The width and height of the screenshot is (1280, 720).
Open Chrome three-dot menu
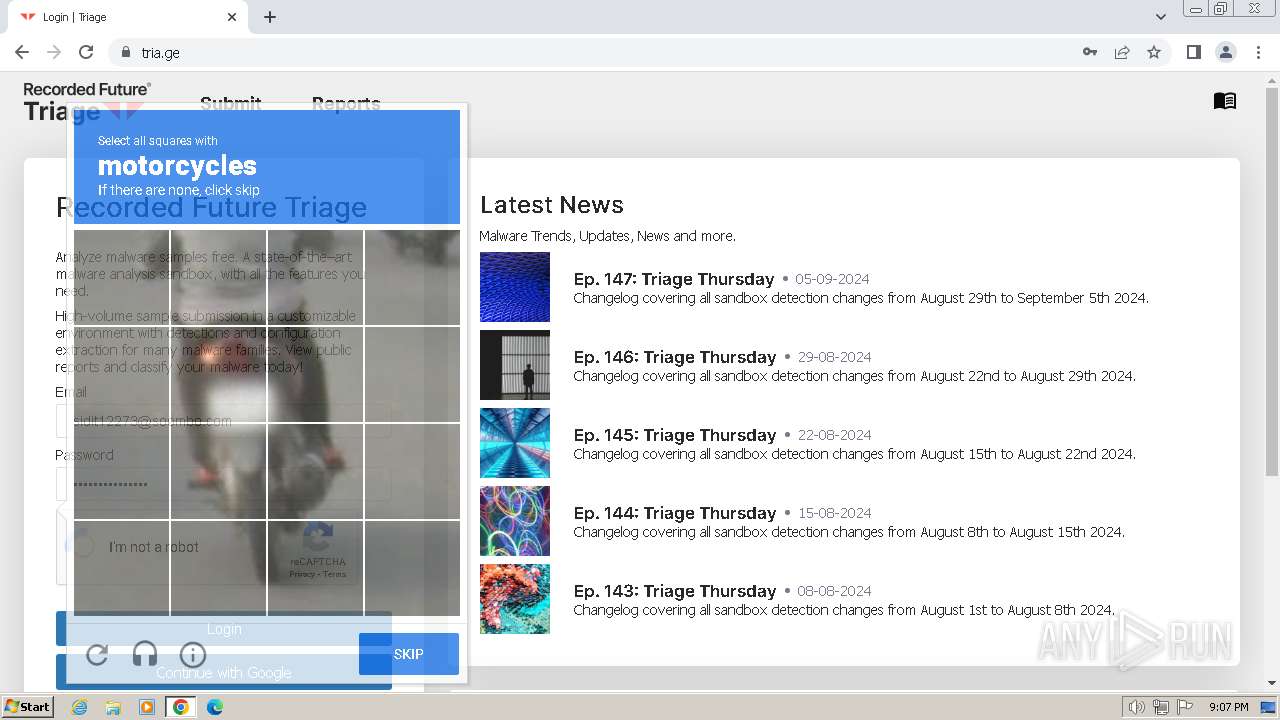1258,52
